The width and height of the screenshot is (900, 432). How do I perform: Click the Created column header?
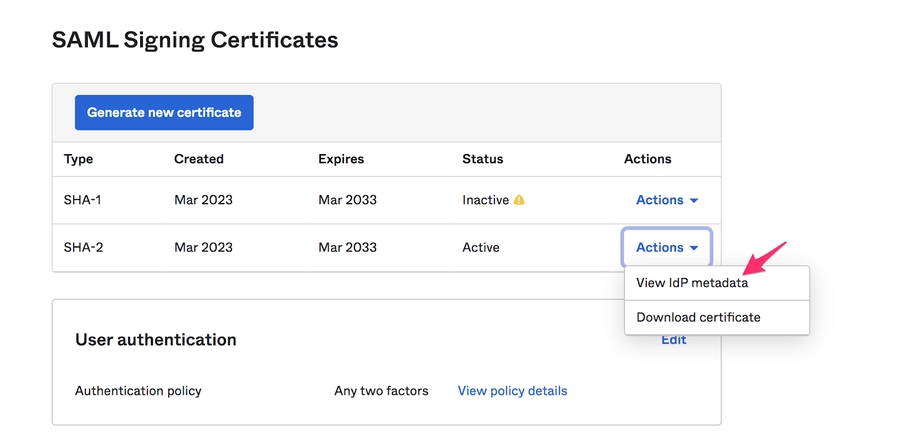(x=199, y=159)
